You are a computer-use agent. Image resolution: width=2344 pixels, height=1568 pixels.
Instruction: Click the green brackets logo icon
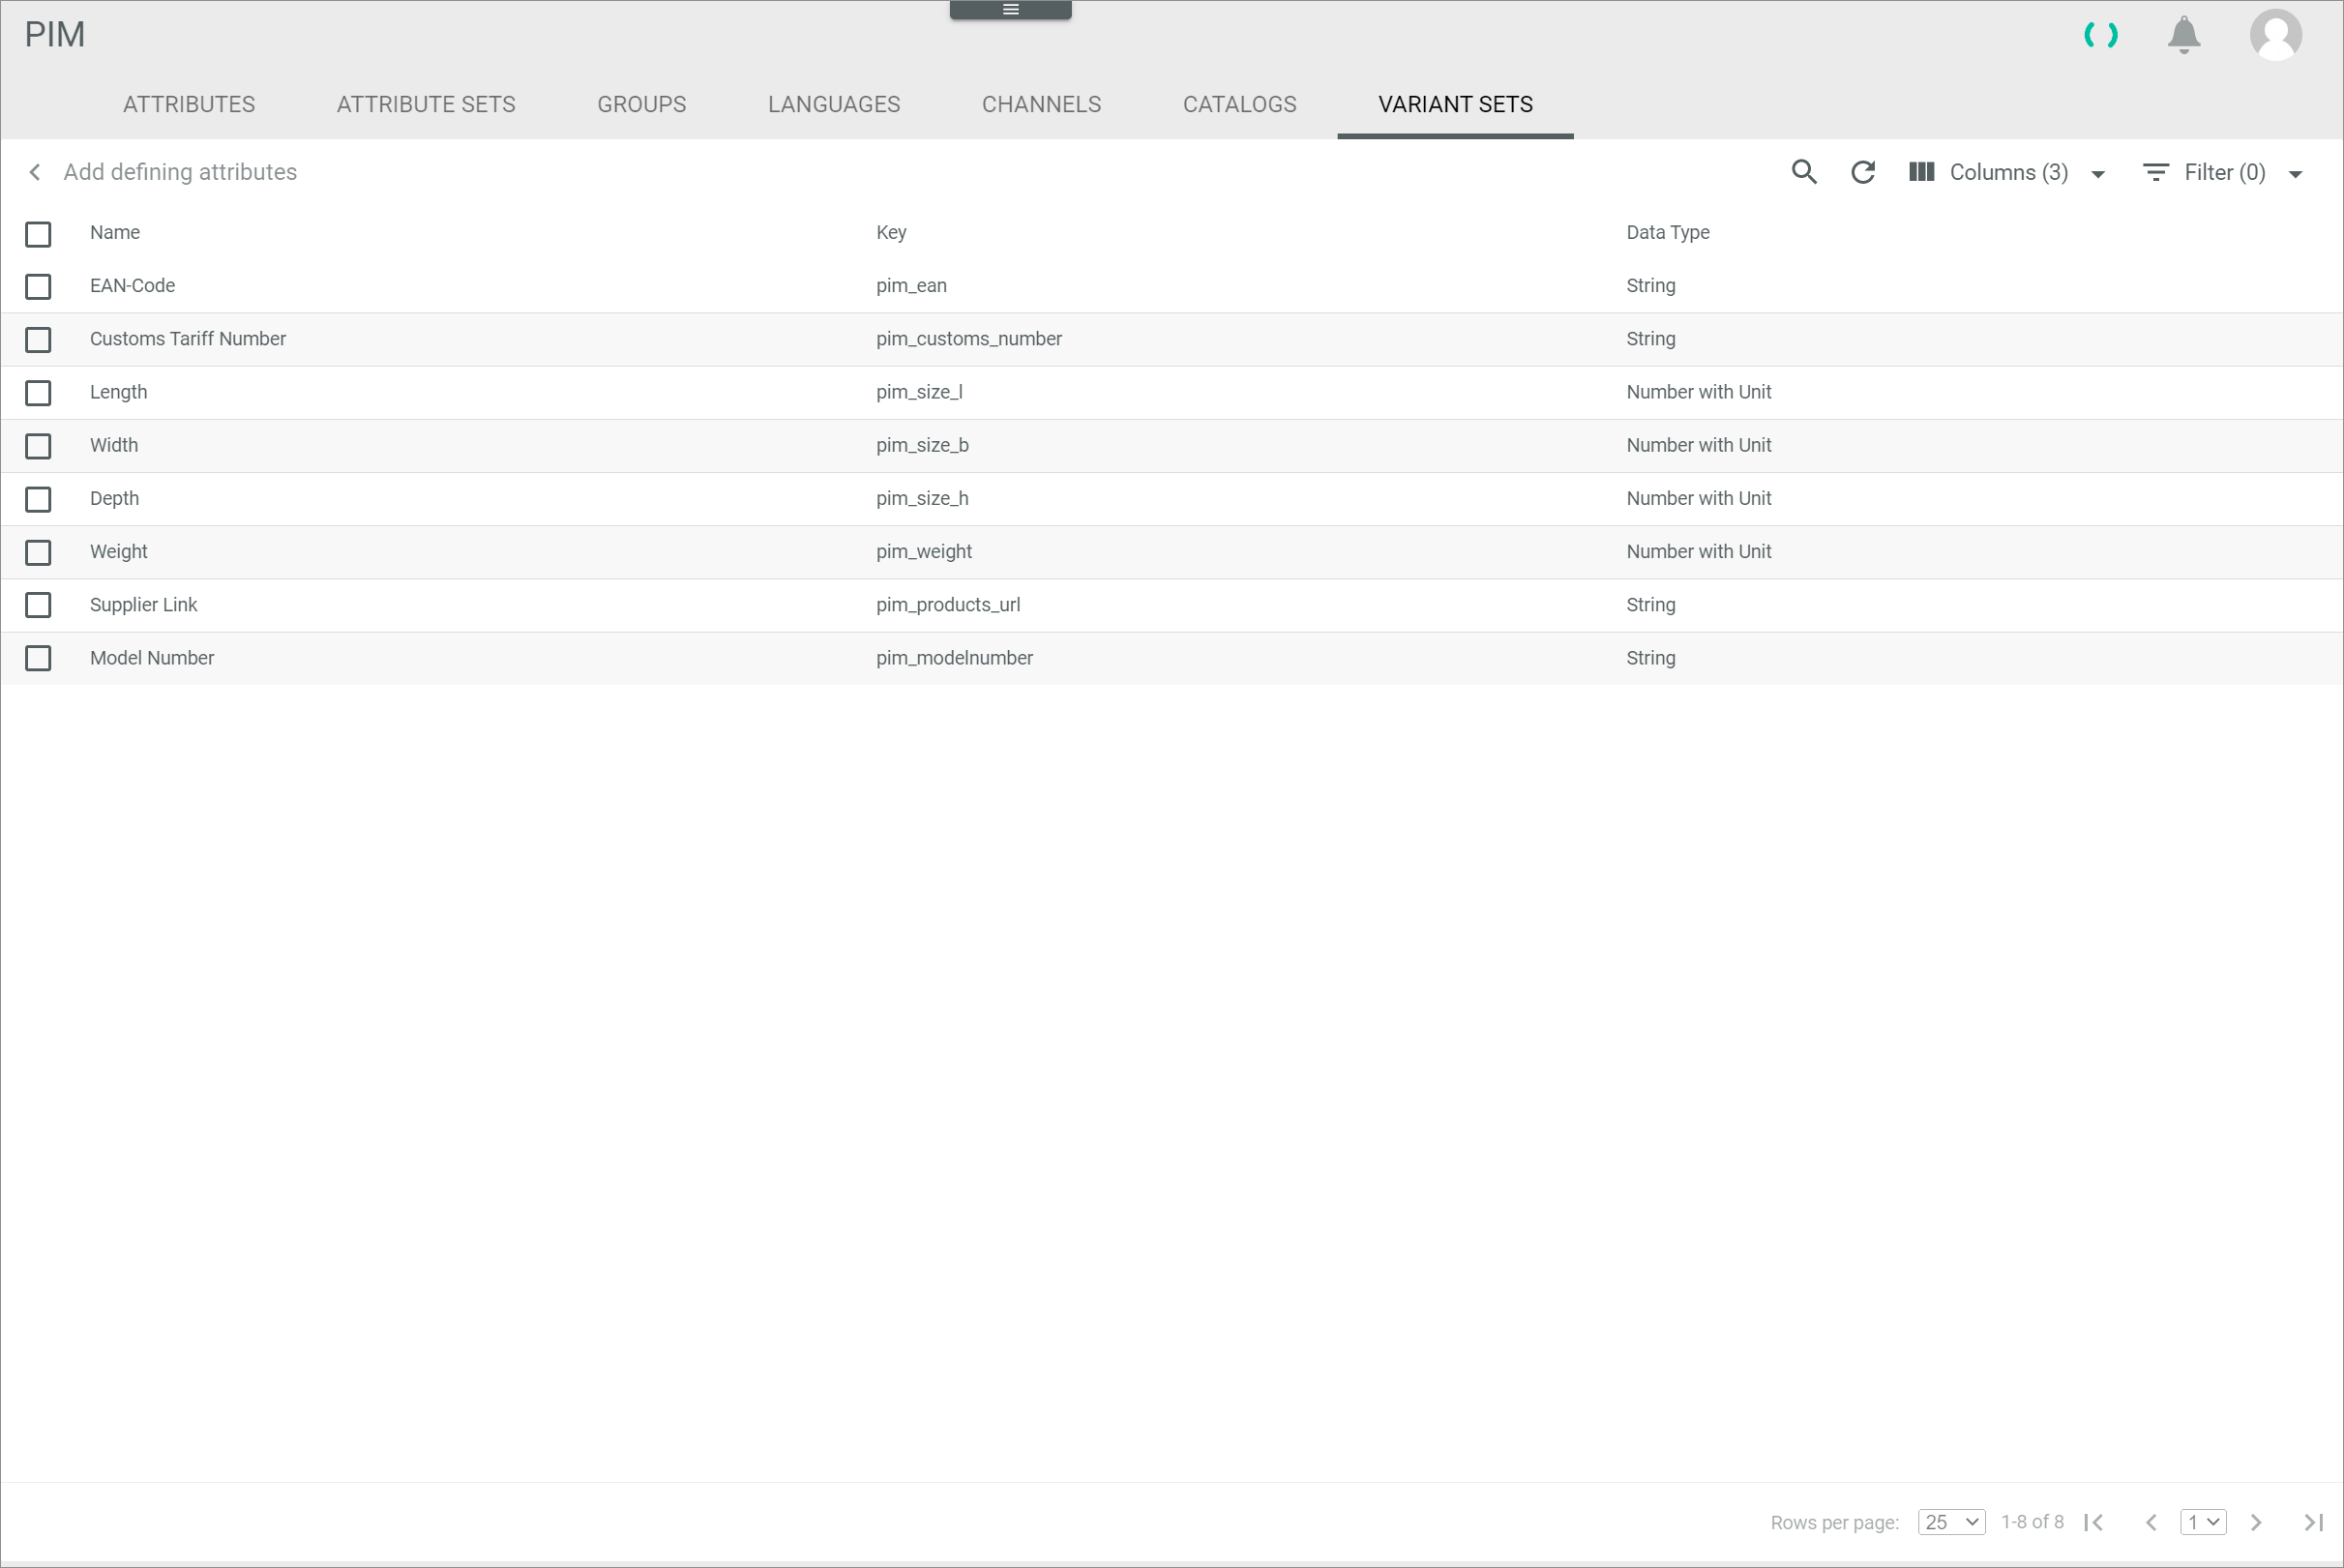pyautogui.click(x=2101, y=35)
